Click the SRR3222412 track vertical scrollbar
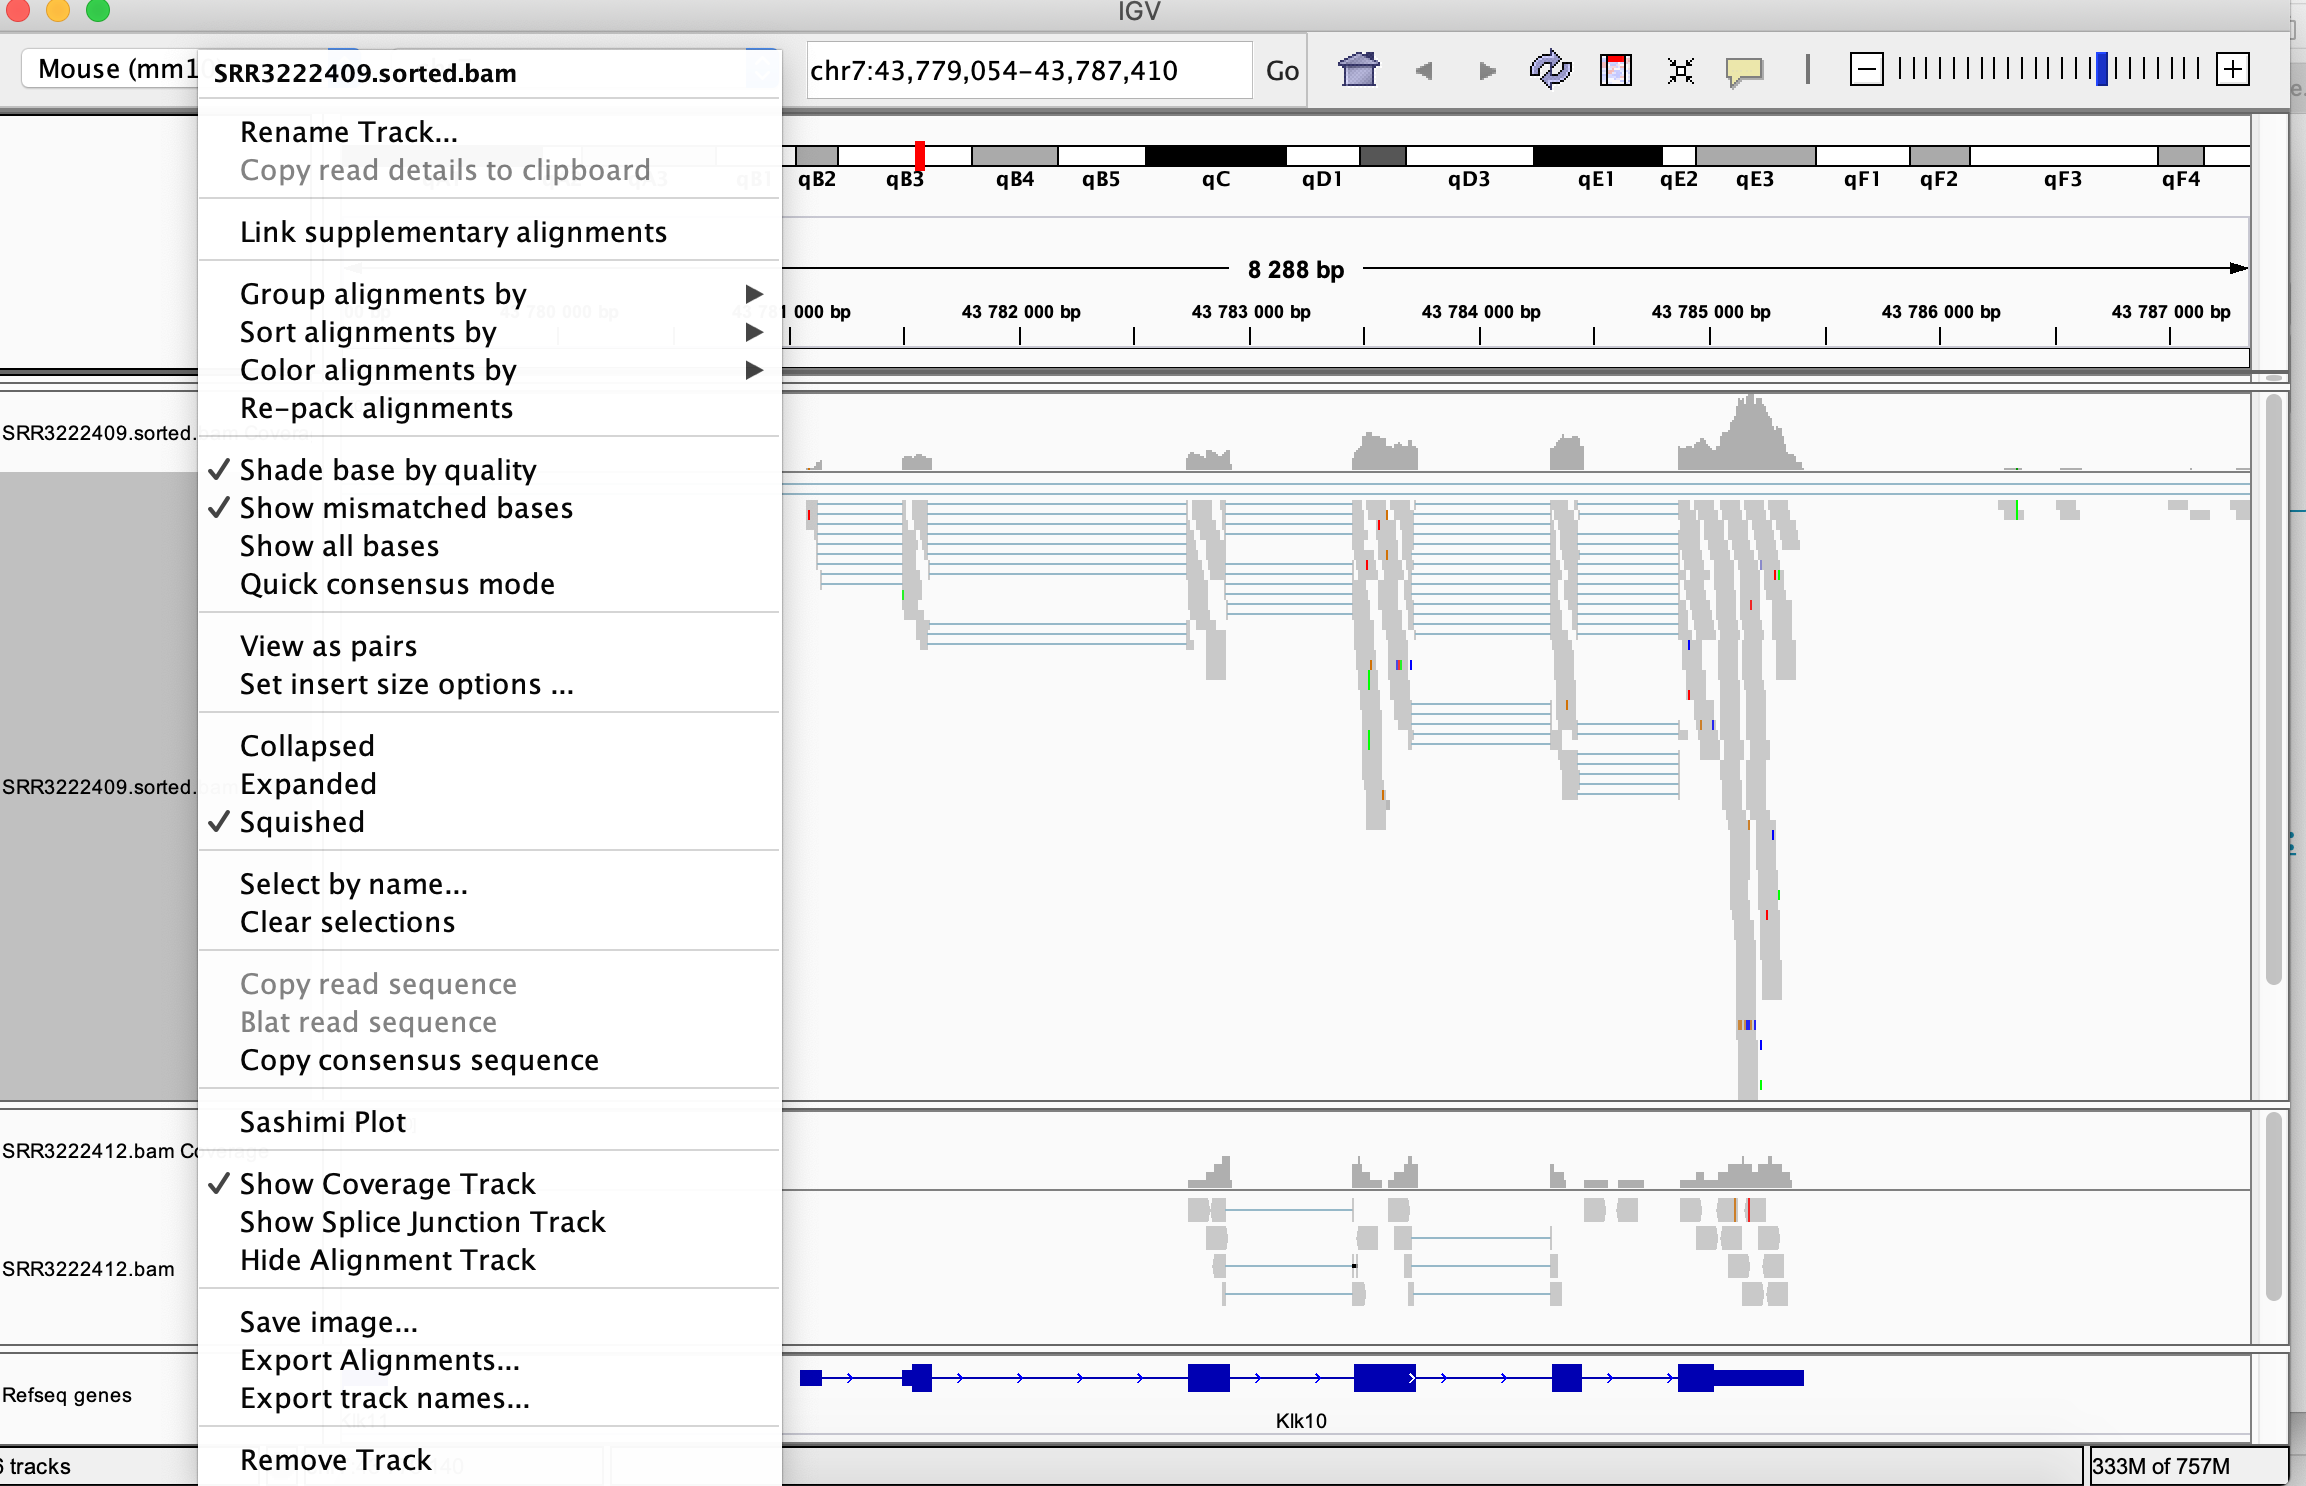 point(2273,1205)
